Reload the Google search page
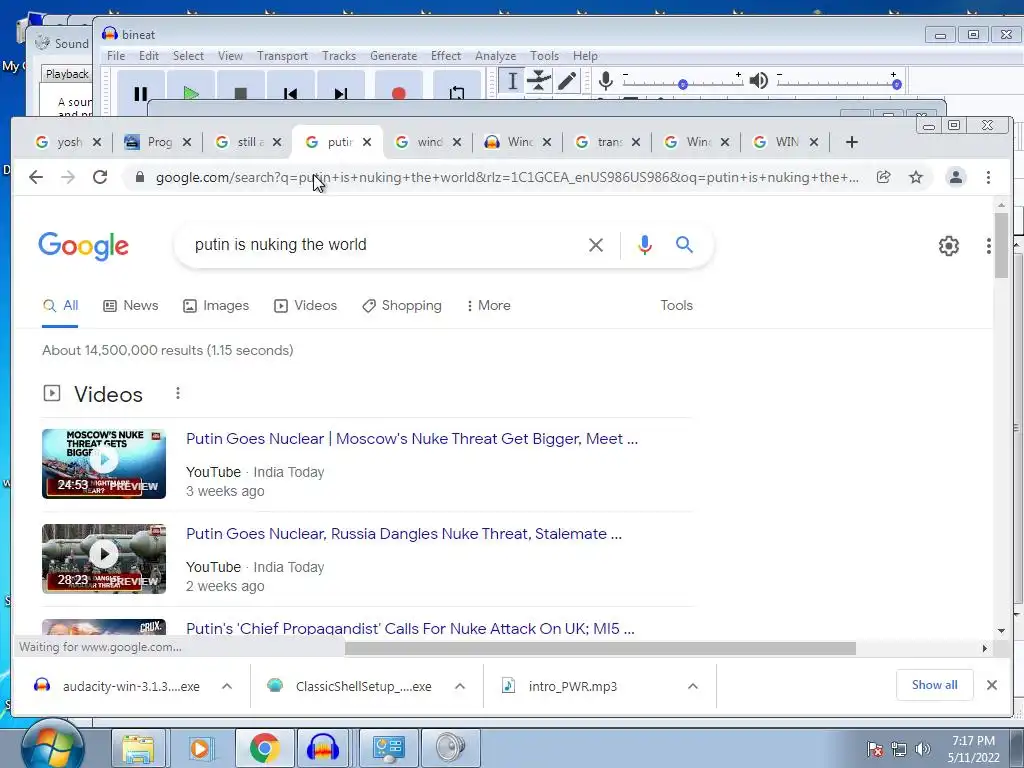The width and height of the screenshot is (1024, 768). (x=100, y=177)
